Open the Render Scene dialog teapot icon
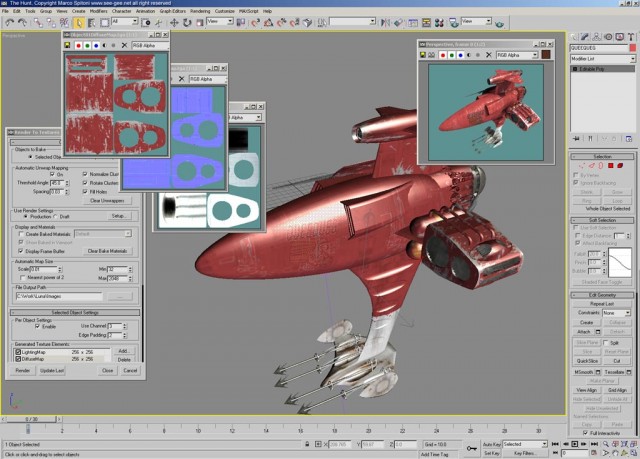 [x=453, y=22]
